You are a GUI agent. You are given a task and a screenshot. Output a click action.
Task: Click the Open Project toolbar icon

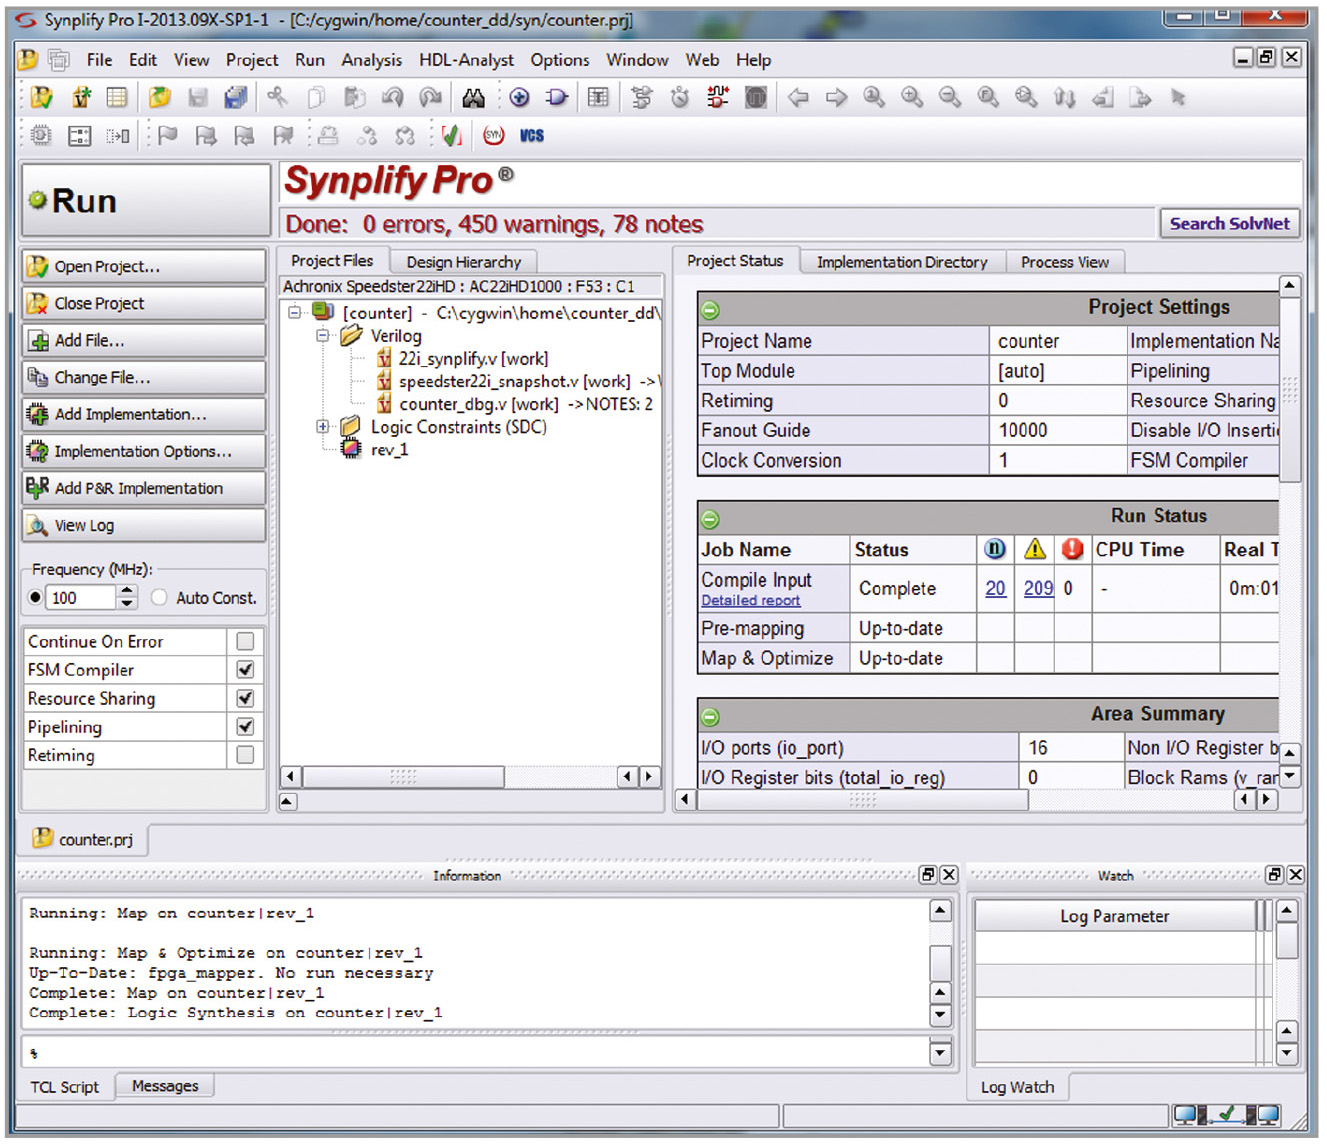(x=41, y=97)
